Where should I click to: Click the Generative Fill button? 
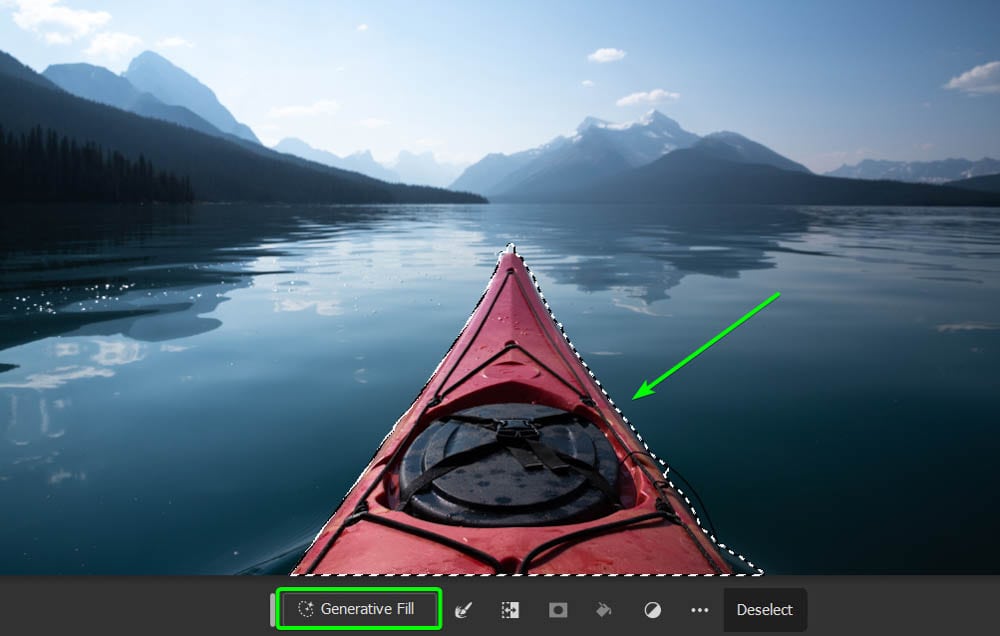(358, 609)
